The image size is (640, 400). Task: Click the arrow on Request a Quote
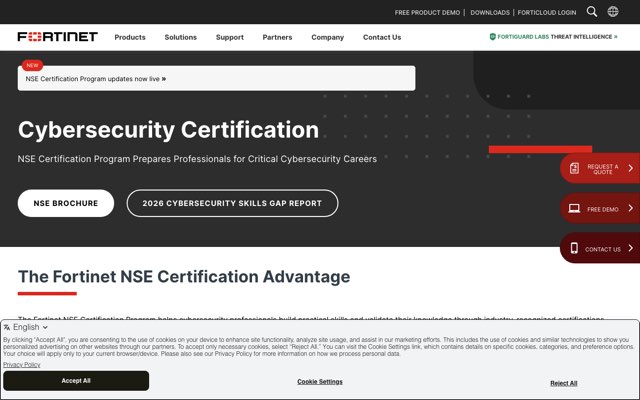pos(631,168)
